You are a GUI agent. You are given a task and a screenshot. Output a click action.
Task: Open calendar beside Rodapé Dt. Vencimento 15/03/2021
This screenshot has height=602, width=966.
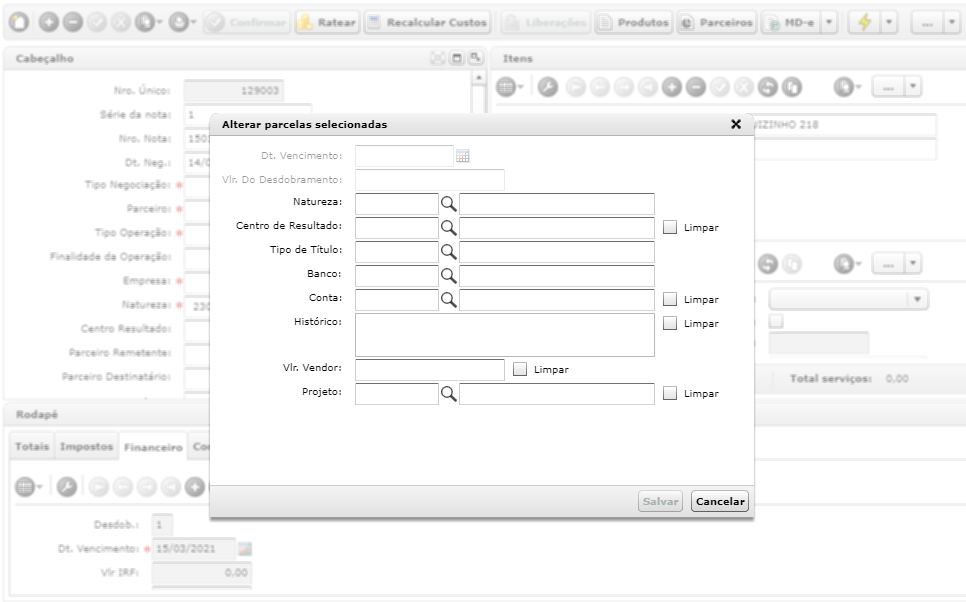(245, 548)
